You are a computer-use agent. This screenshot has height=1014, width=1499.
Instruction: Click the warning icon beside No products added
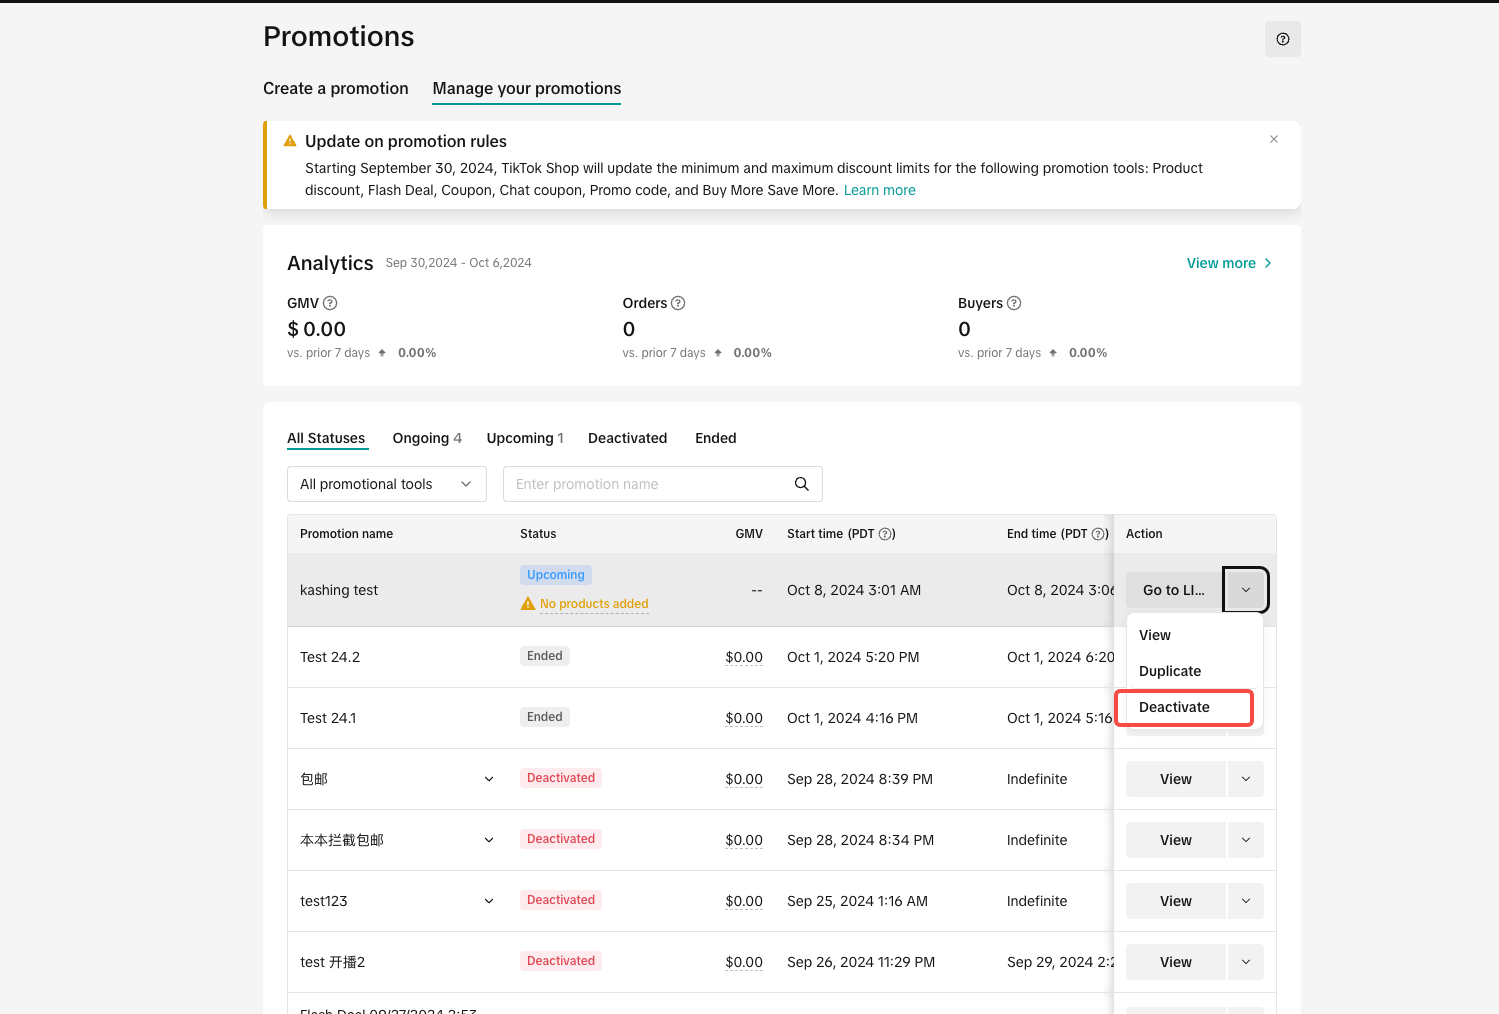(528, 604)
